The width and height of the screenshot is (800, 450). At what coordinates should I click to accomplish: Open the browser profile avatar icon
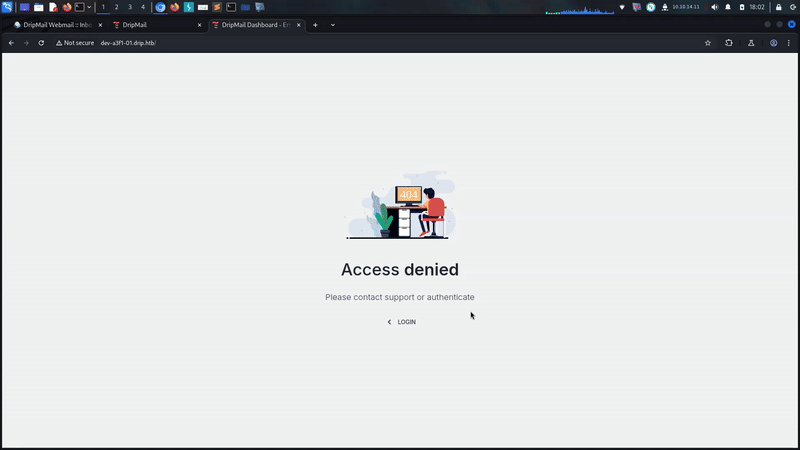[x=774, y=43]
